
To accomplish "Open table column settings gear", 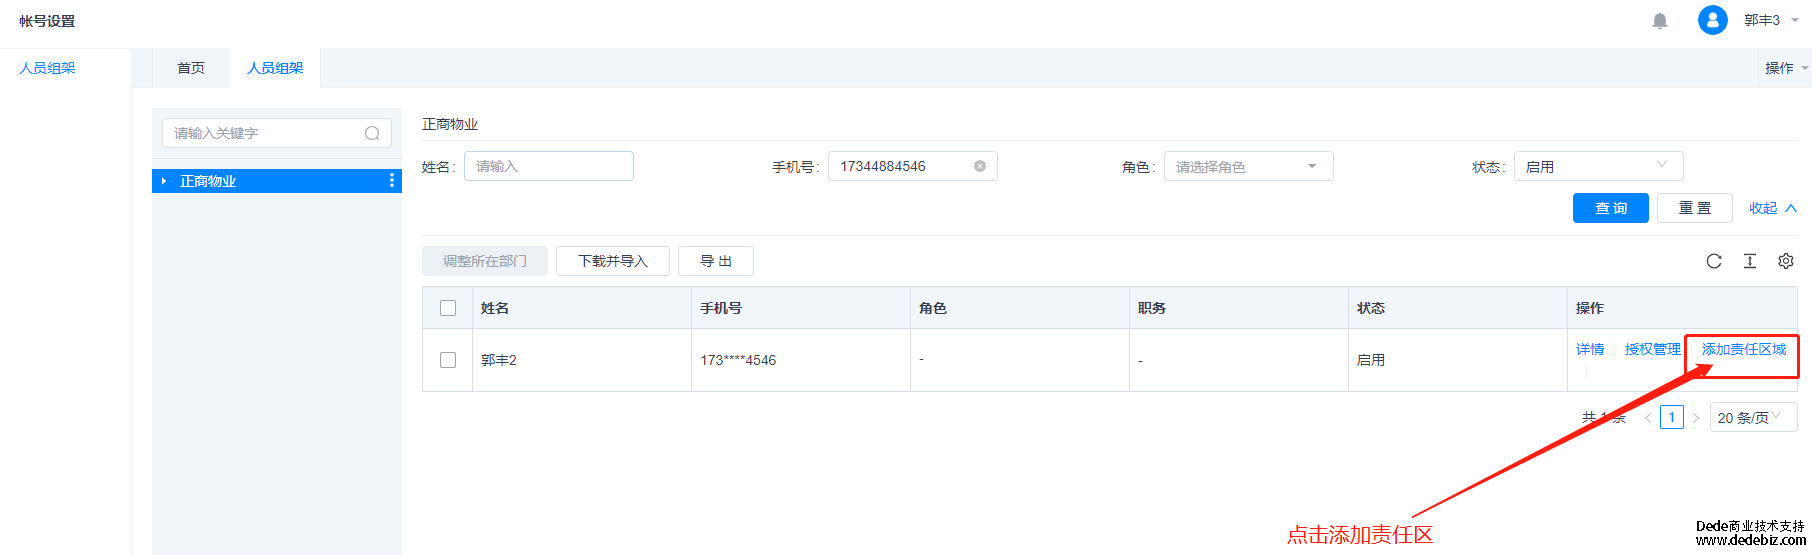I will point(1786,261).
